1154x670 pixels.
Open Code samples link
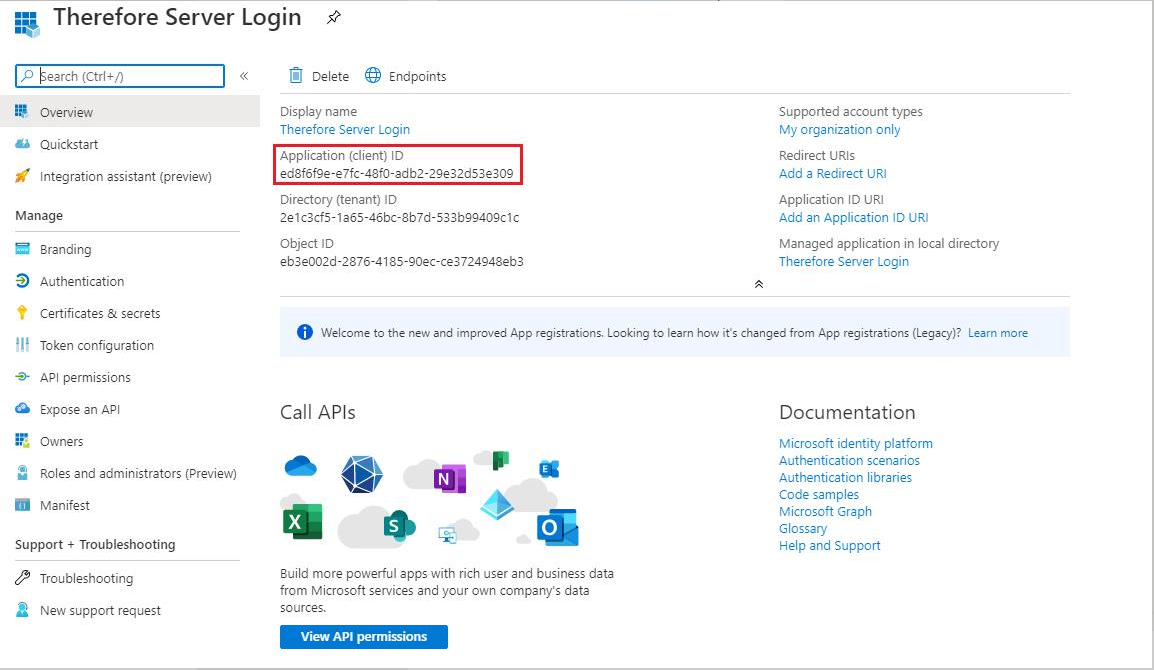click(818, 494)
